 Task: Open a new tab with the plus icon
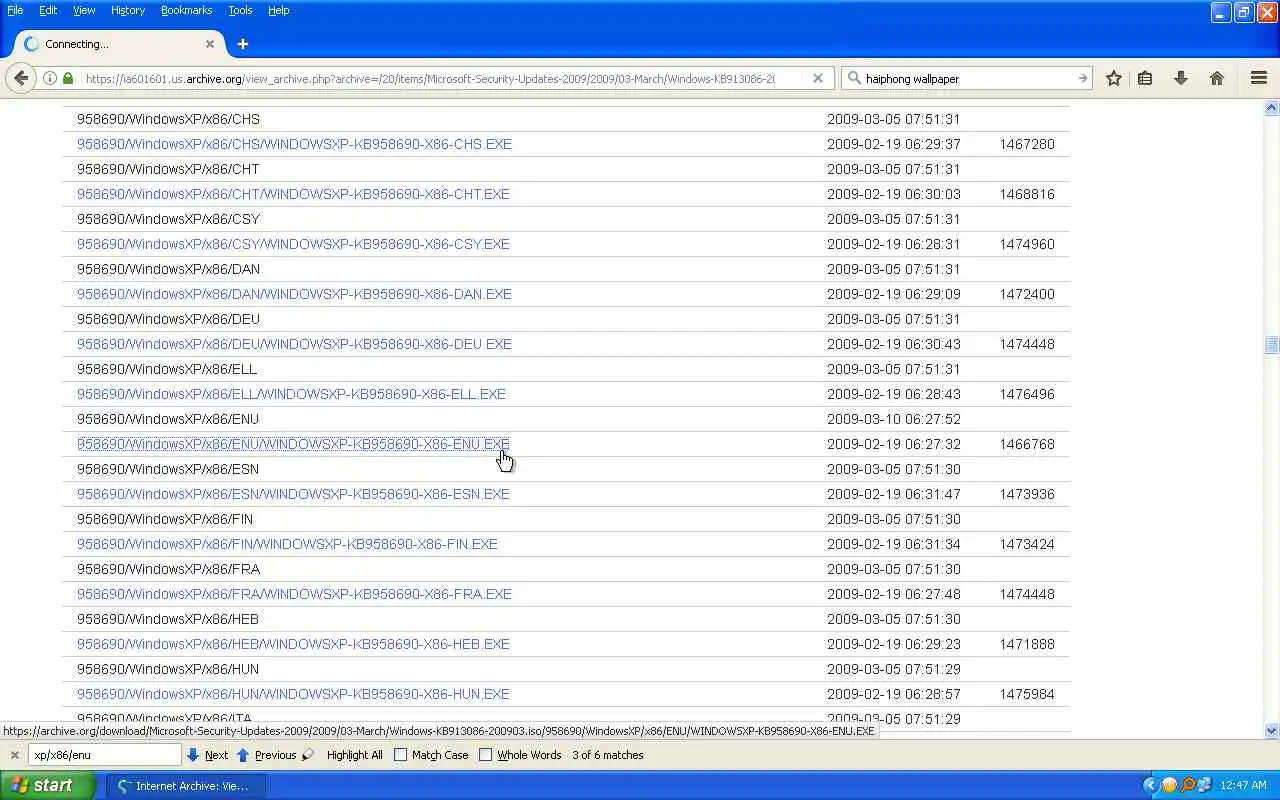click(x=243, y=44)
